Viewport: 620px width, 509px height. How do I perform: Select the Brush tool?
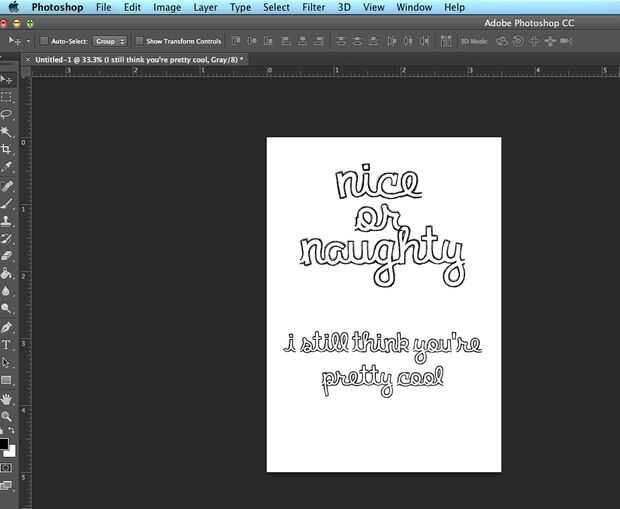click(6, 203)
